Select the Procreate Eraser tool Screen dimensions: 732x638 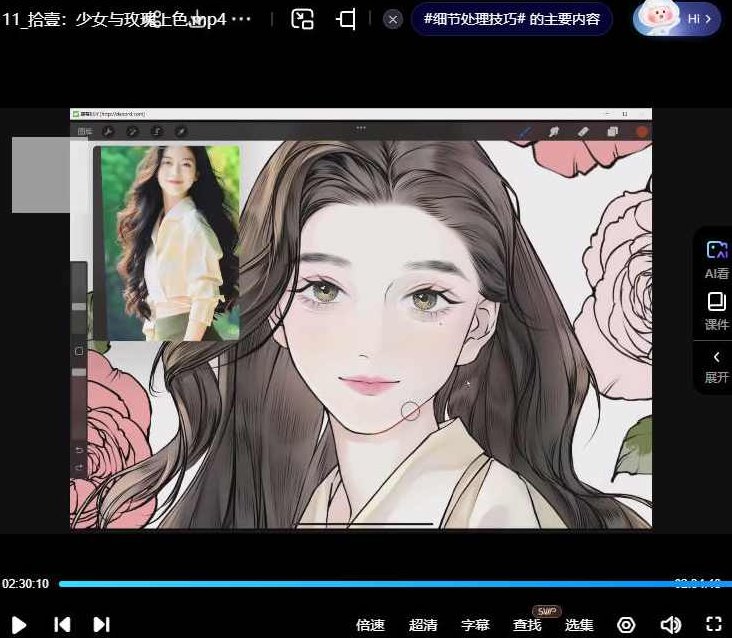coord(583,132)
